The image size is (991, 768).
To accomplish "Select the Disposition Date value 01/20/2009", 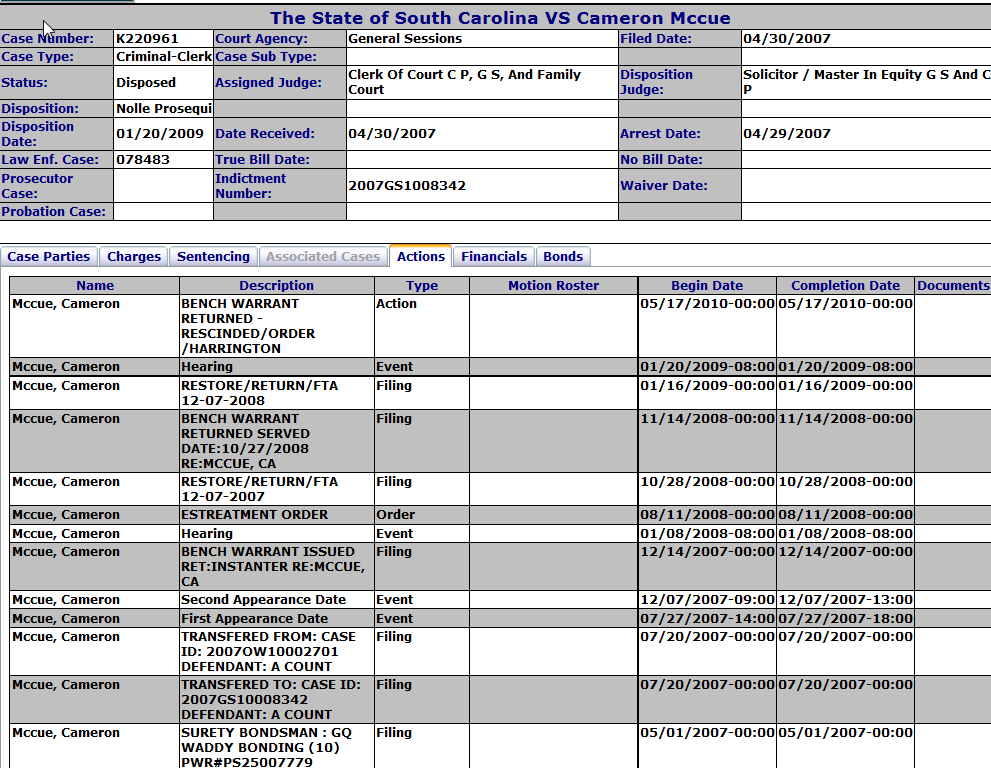I will tap(160, 133).
